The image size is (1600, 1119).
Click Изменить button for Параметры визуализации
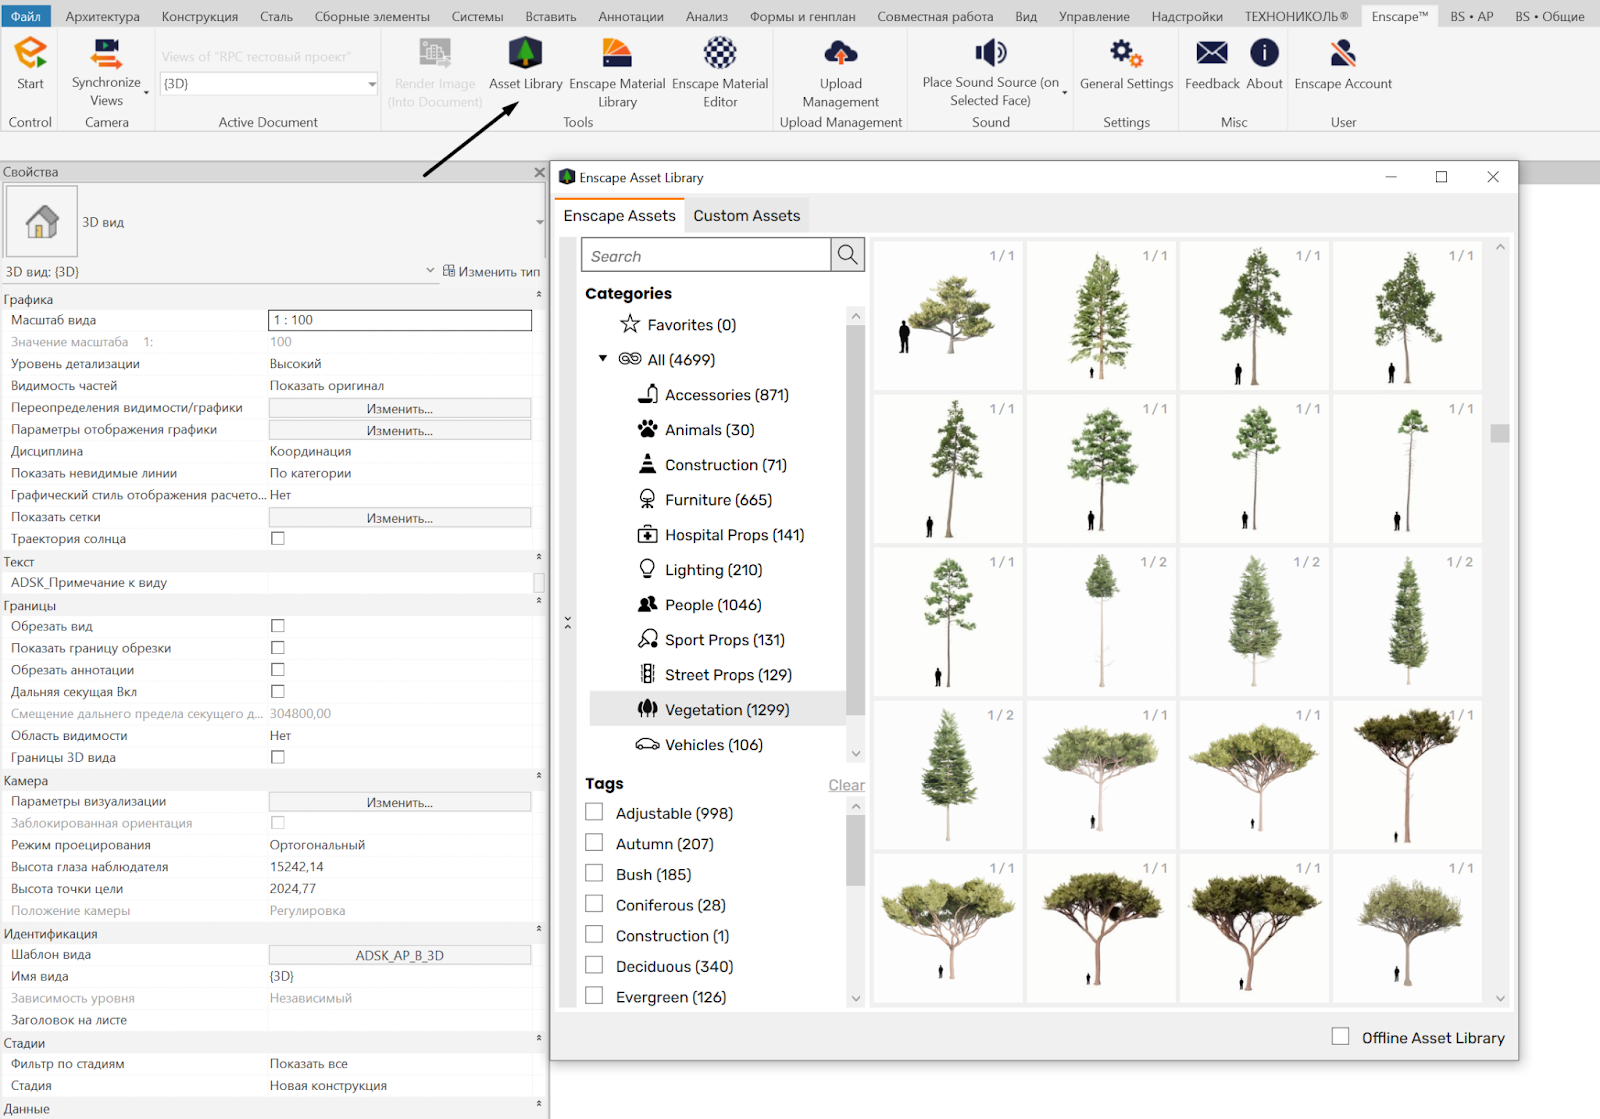(x=399, y=802)
